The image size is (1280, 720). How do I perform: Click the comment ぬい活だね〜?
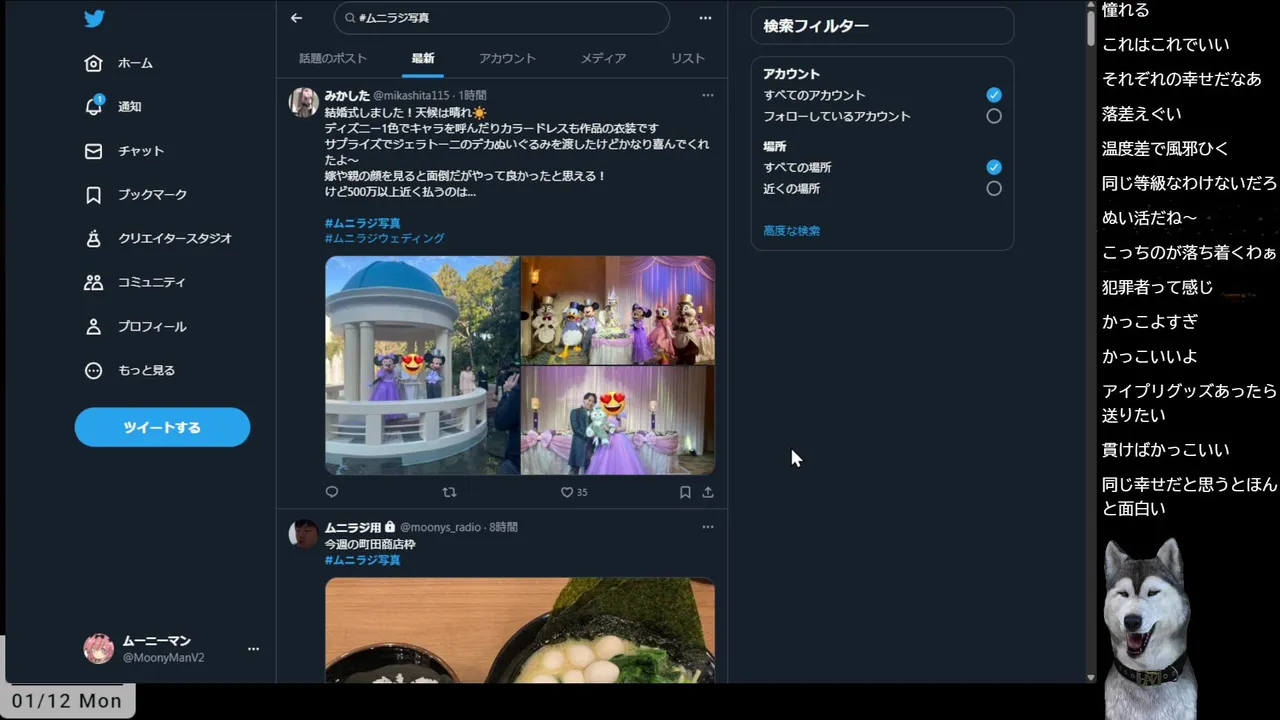[1150, 218]
